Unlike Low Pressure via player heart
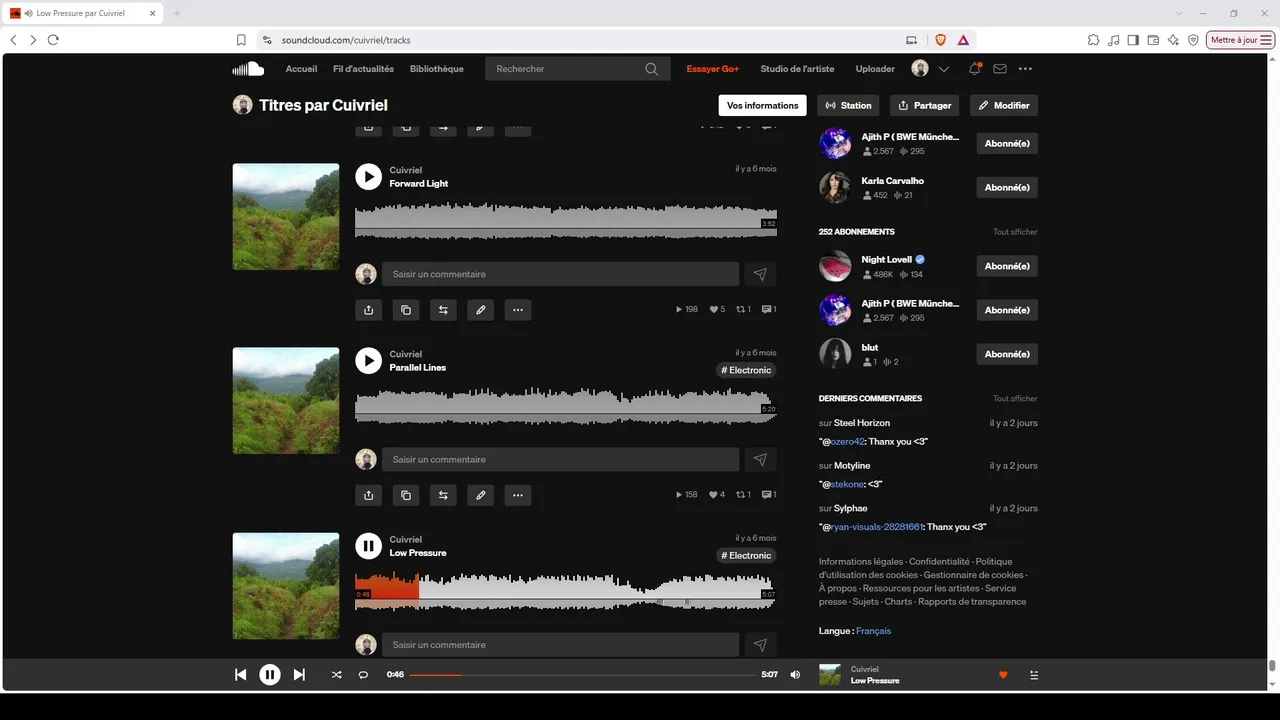This screenshot has height=720, width=1280. click(x=1003, y=675)
